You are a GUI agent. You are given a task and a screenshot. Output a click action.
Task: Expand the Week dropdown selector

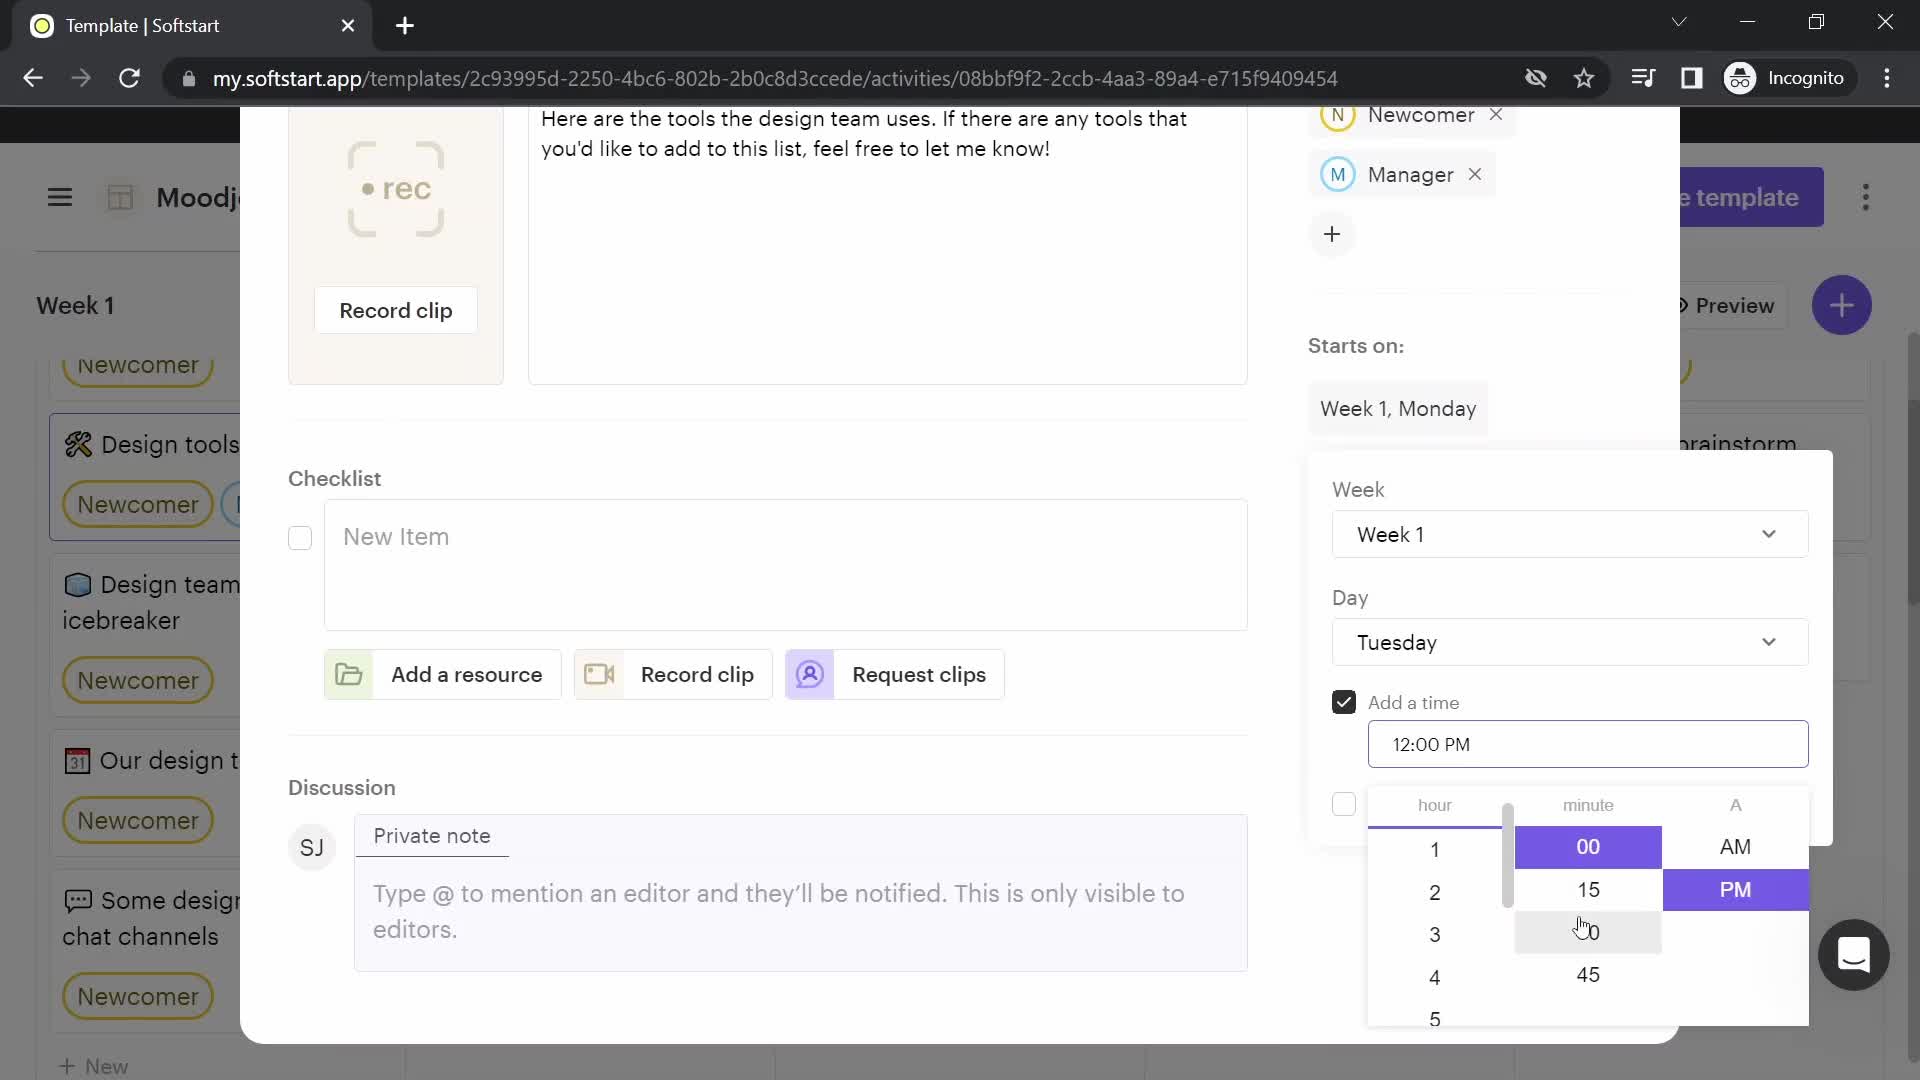1569,534
